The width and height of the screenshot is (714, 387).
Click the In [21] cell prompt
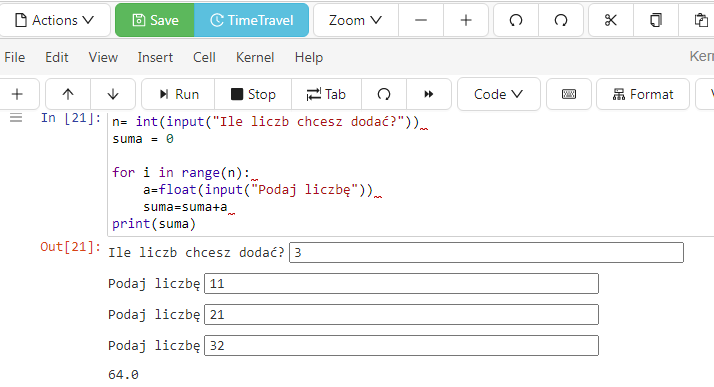(71, 118)
